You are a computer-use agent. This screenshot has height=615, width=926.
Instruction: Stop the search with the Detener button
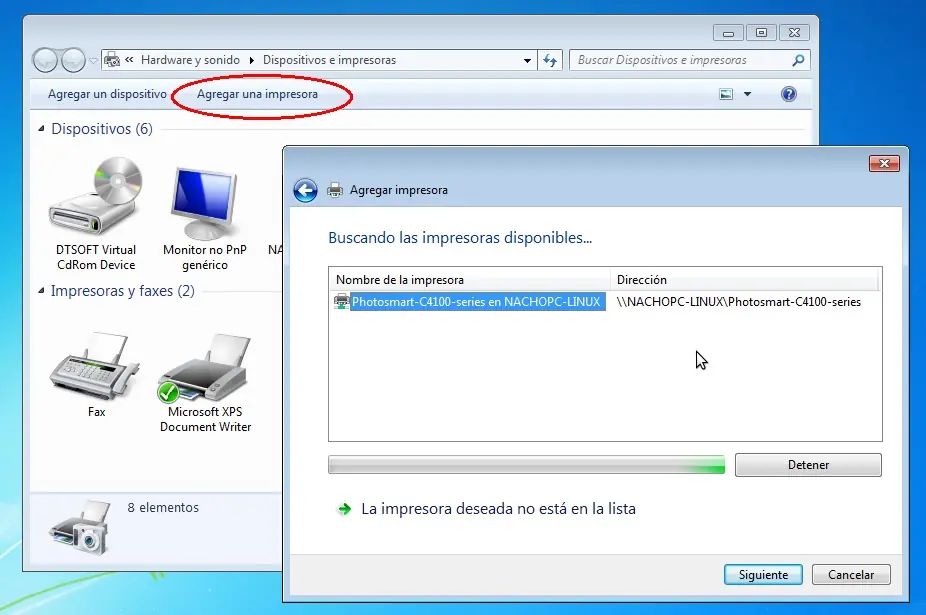(x=808, y=465)
